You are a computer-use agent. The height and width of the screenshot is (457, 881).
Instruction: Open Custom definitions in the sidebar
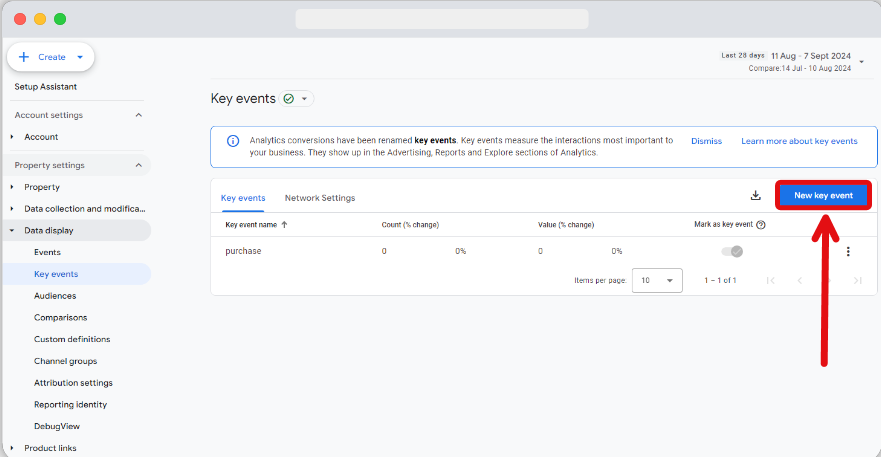point(72,340)
